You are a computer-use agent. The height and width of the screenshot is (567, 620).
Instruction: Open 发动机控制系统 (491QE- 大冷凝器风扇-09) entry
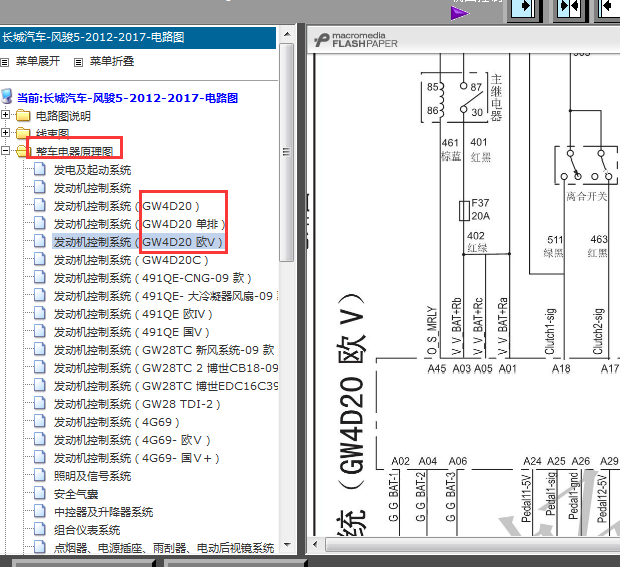pyautogui.click(x=166, y=296)
